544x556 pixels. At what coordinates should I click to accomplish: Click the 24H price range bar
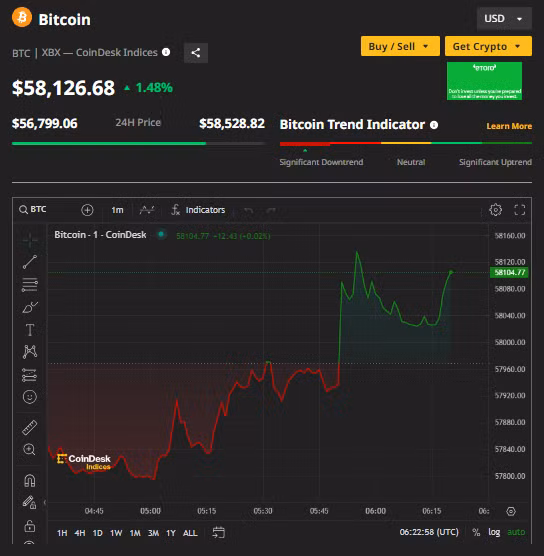point(139,143)
